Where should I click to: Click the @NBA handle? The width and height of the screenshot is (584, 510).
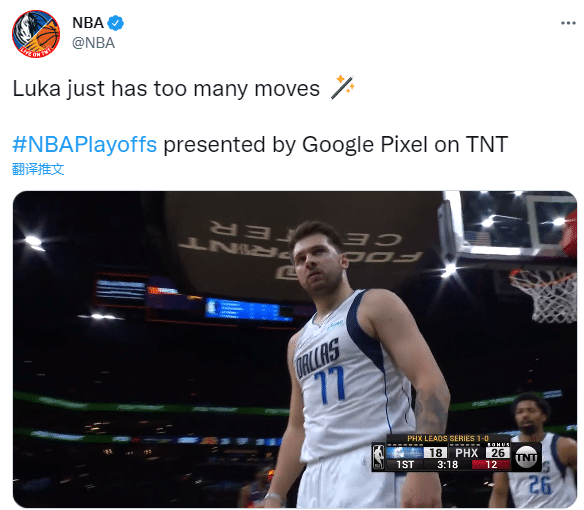tap(93, 43)
